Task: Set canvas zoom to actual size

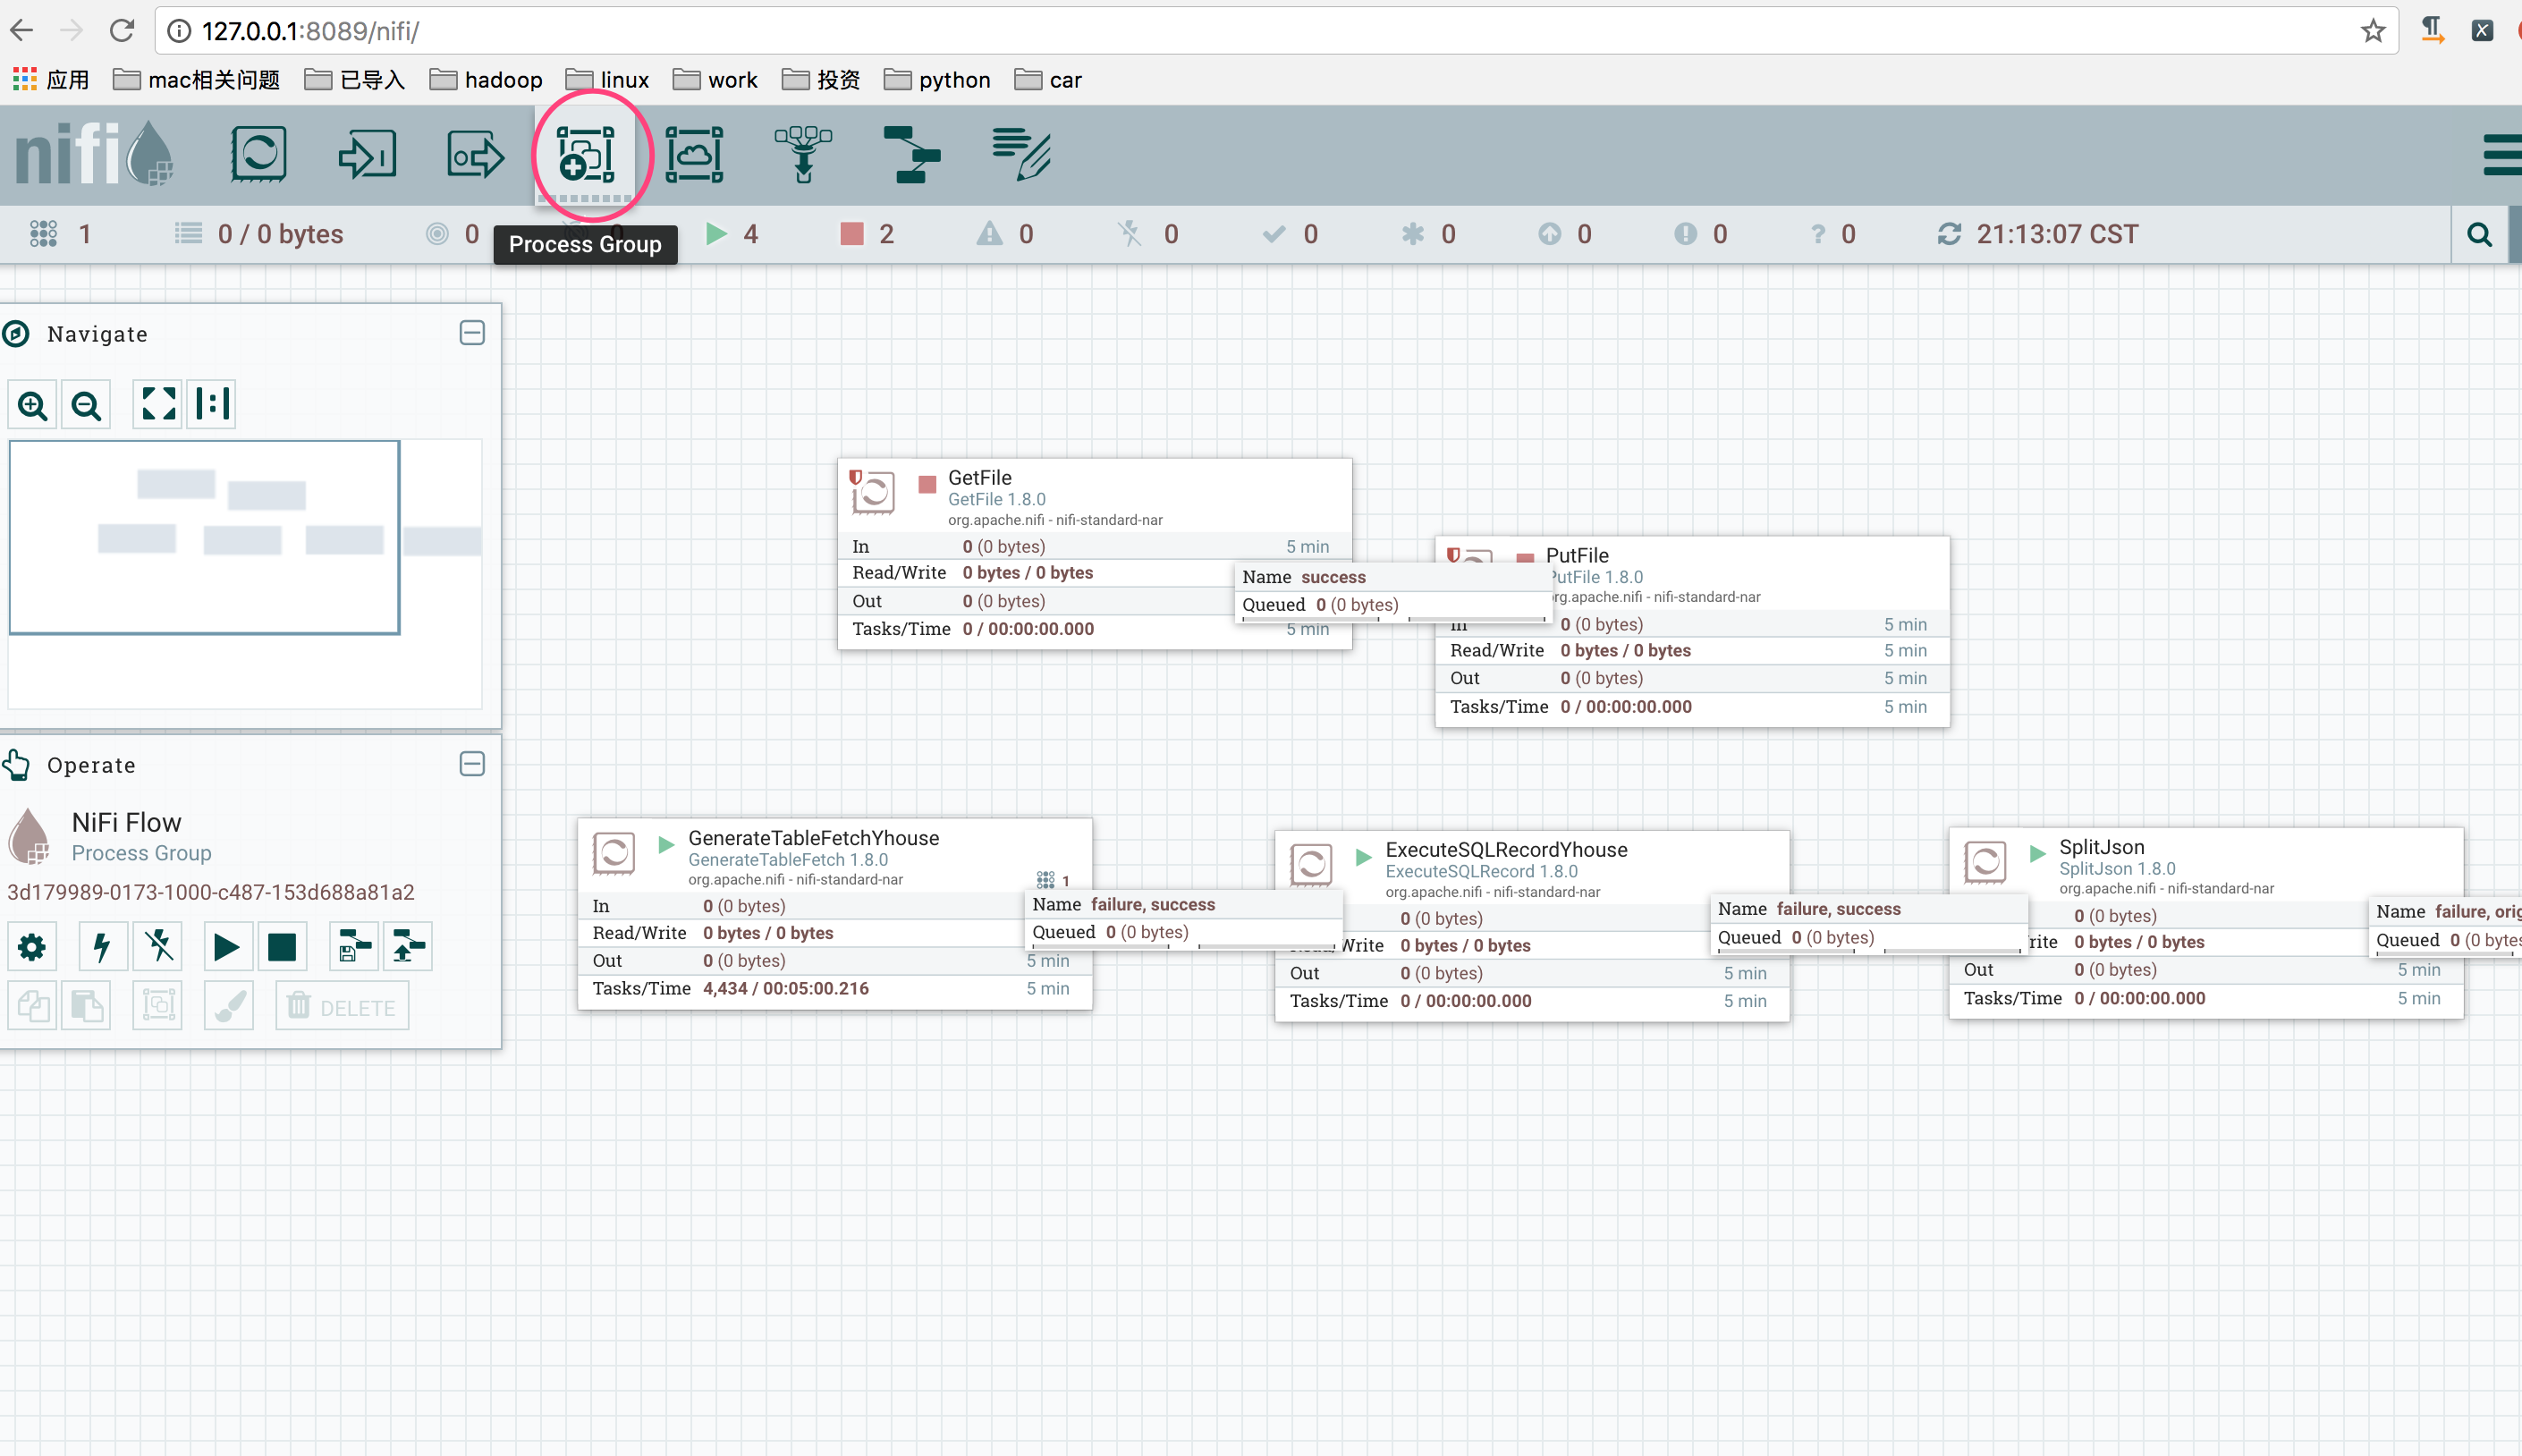Action: point(212,405)
